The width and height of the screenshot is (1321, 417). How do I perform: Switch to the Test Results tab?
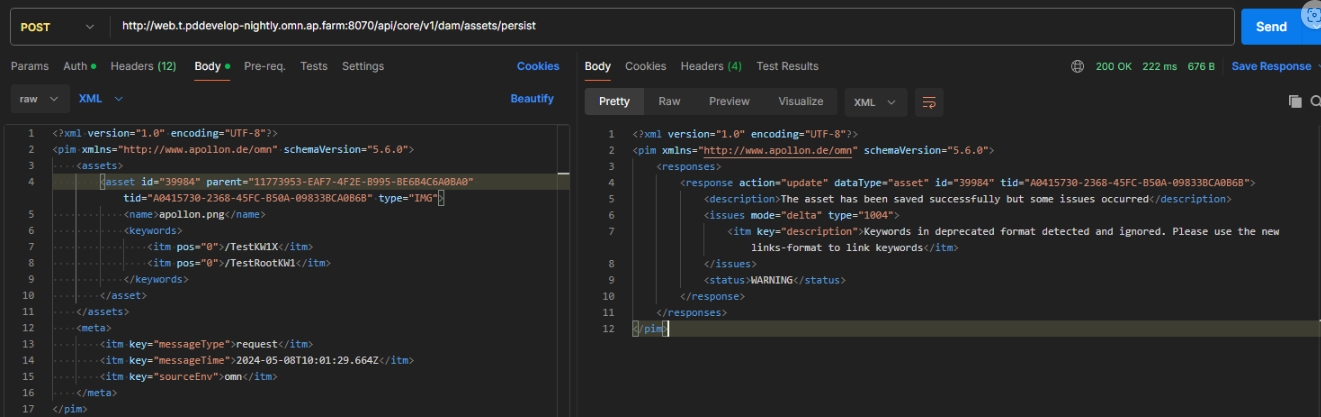tap(787, 67)
